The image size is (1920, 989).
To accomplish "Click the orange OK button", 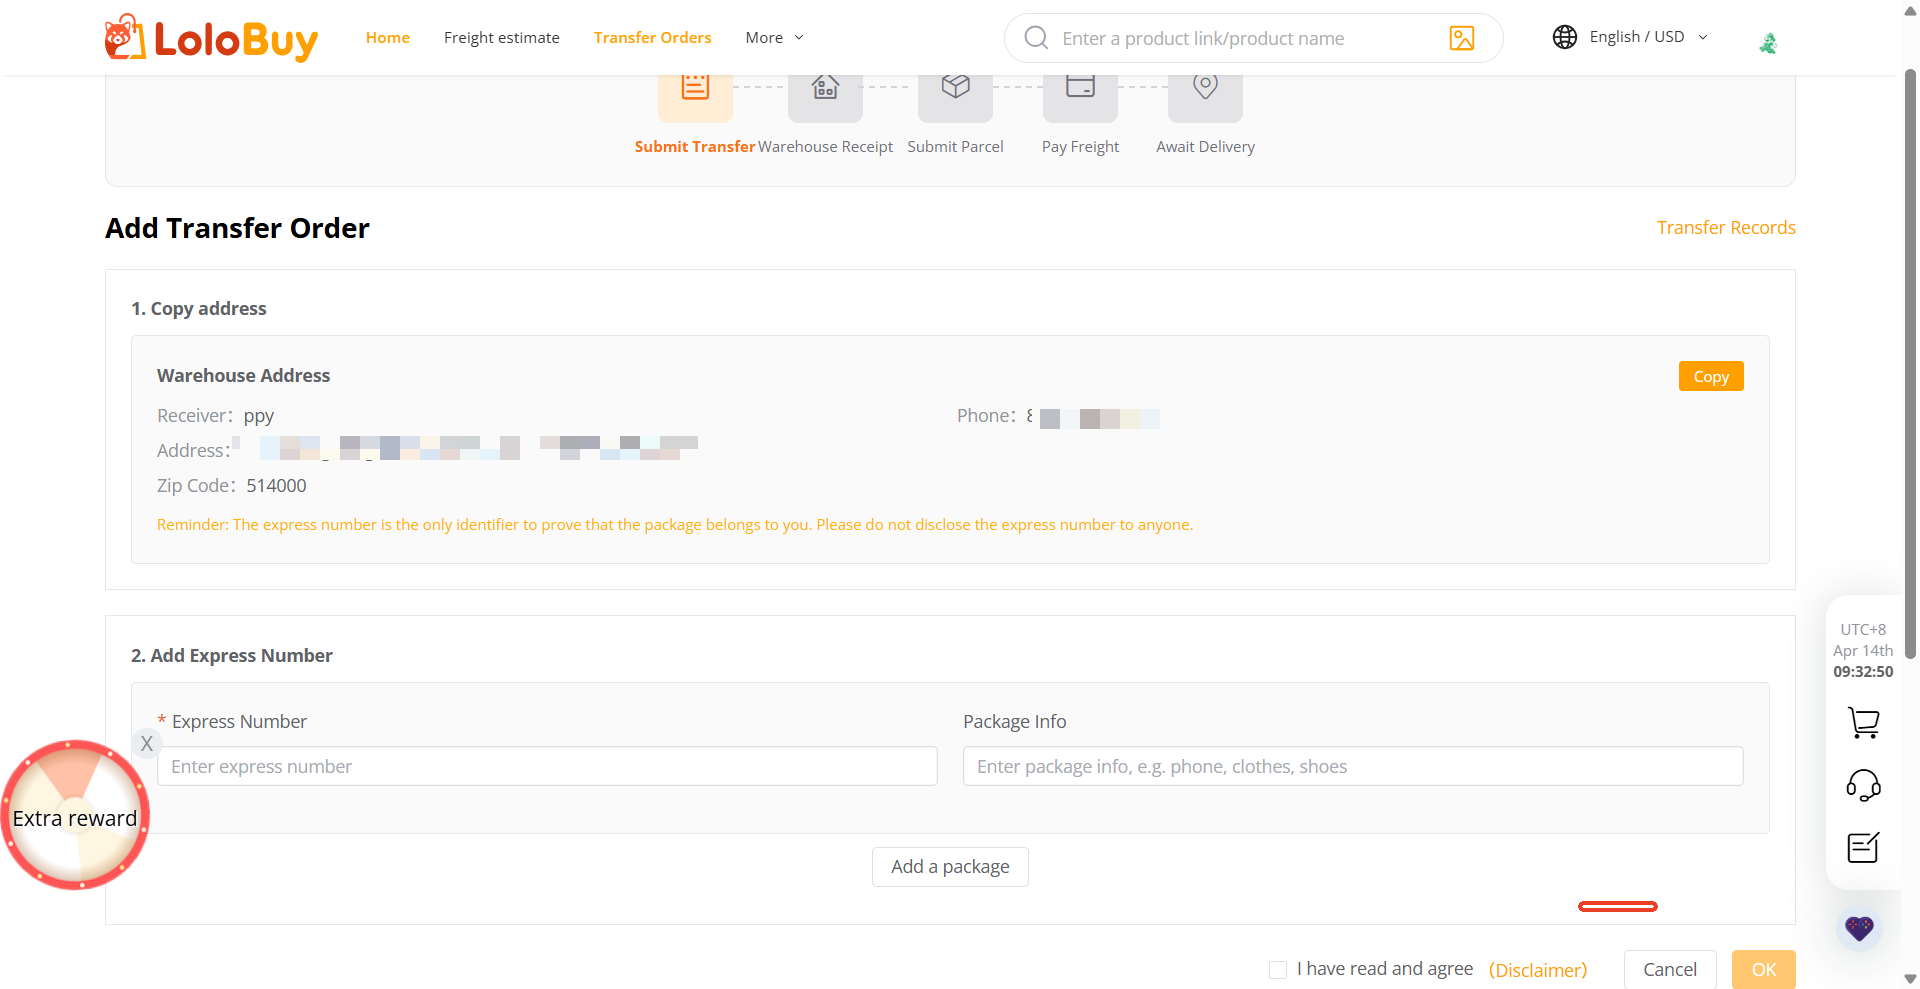I will (1764, 970).
